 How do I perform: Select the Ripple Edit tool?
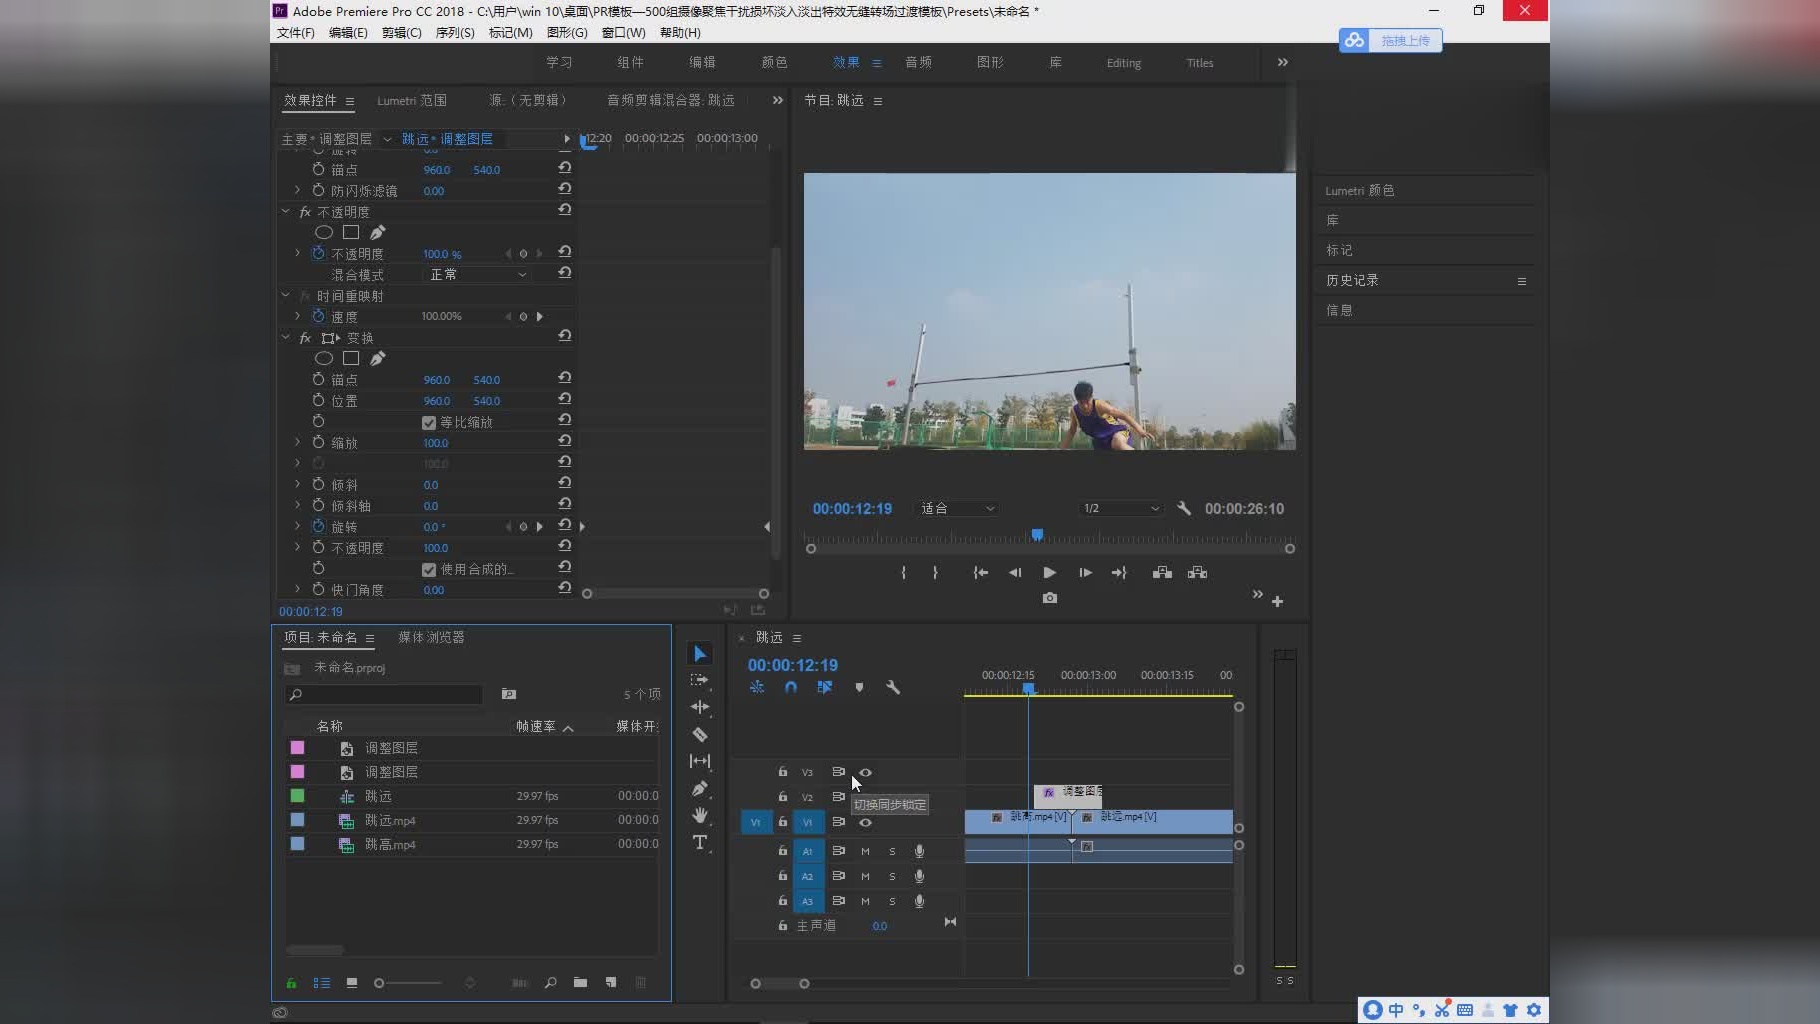[700, 707]
